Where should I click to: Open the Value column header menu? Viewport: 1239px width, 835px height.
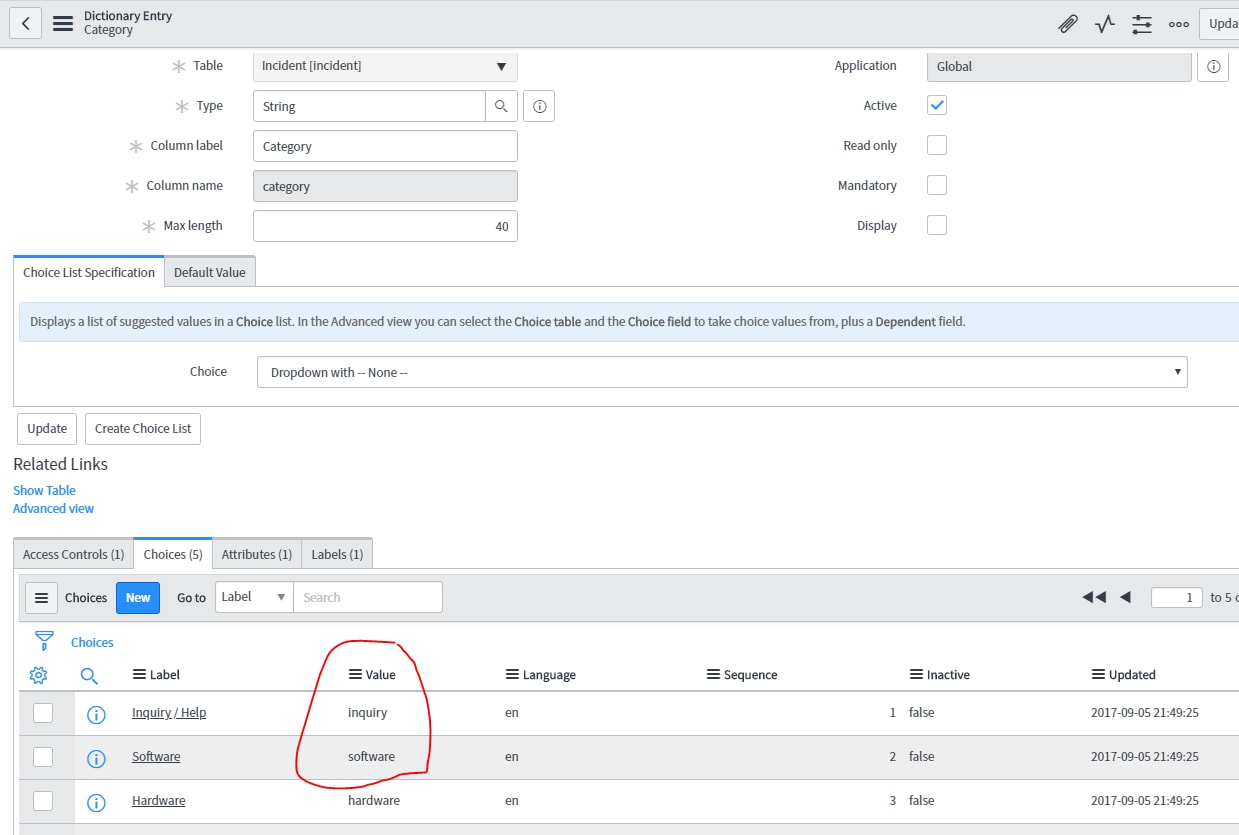[355, 675]
